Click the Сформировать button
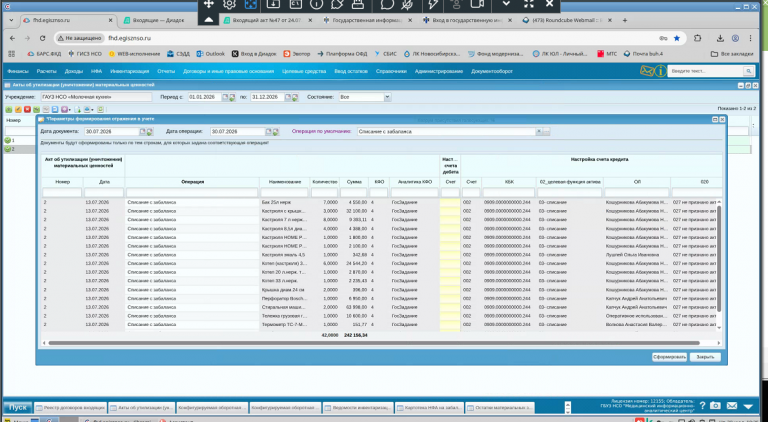 point(669,357)
